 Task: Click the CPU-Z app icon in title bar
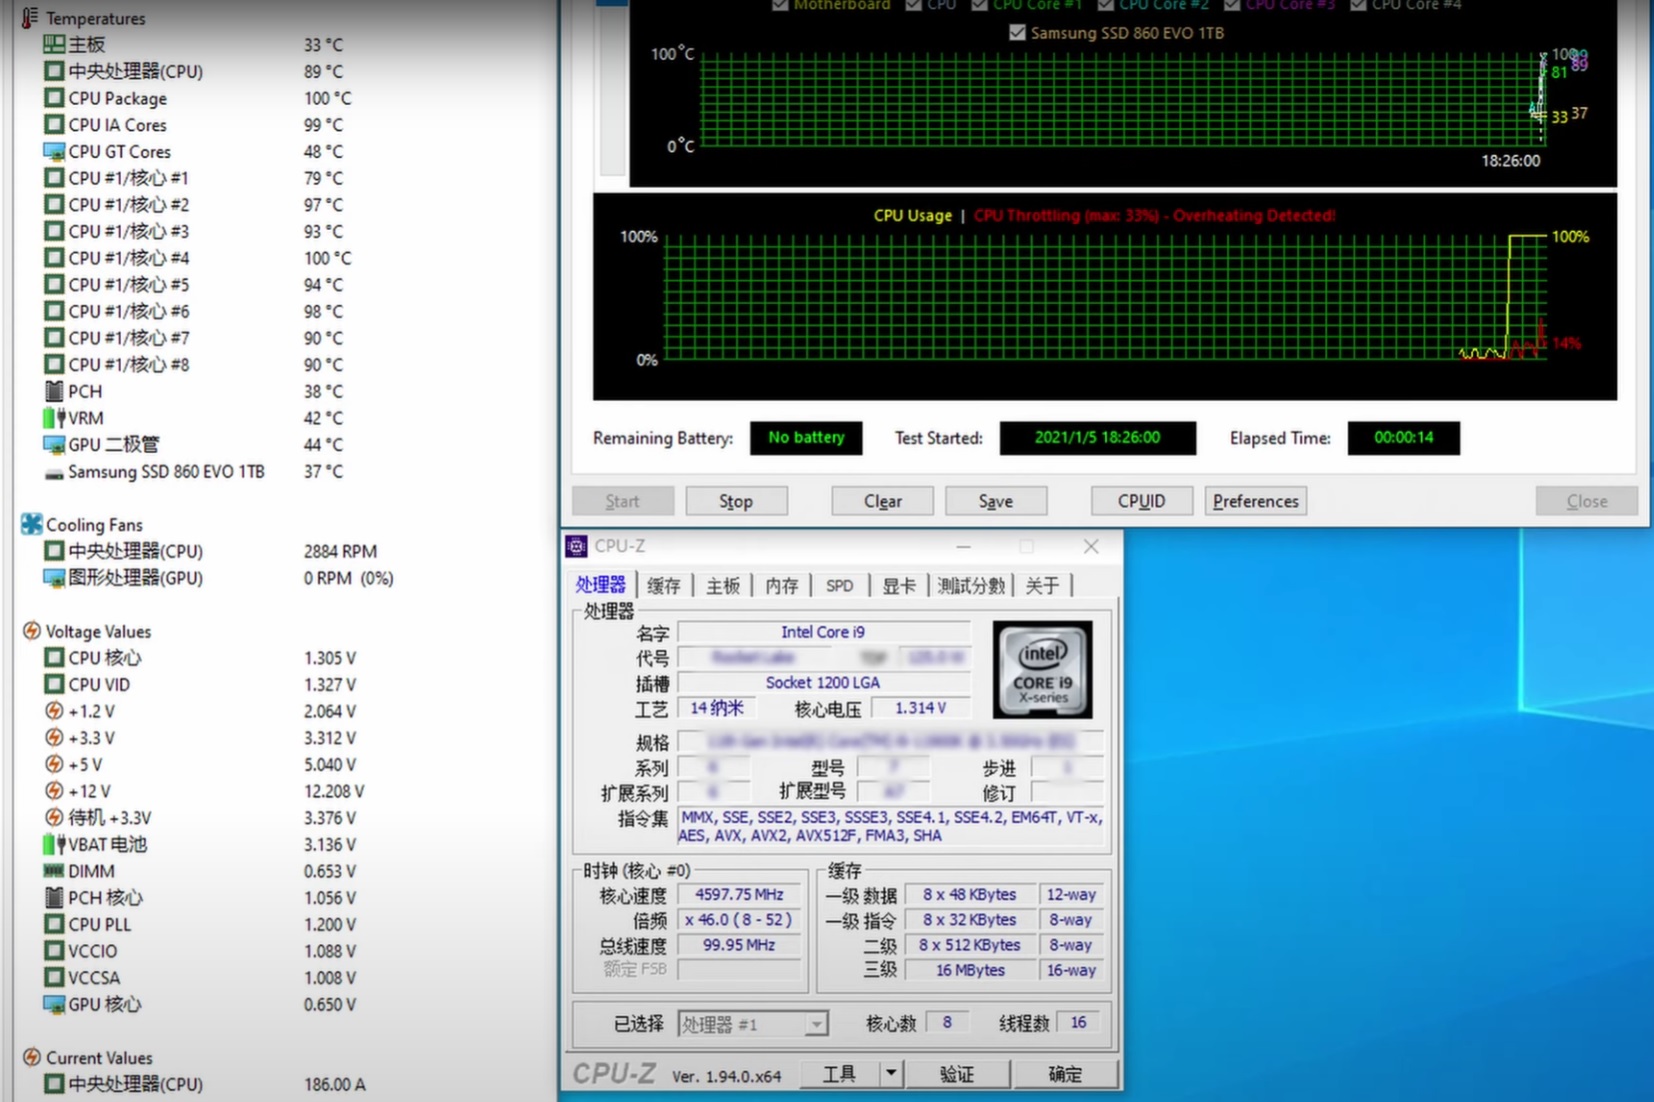(576, 546)
